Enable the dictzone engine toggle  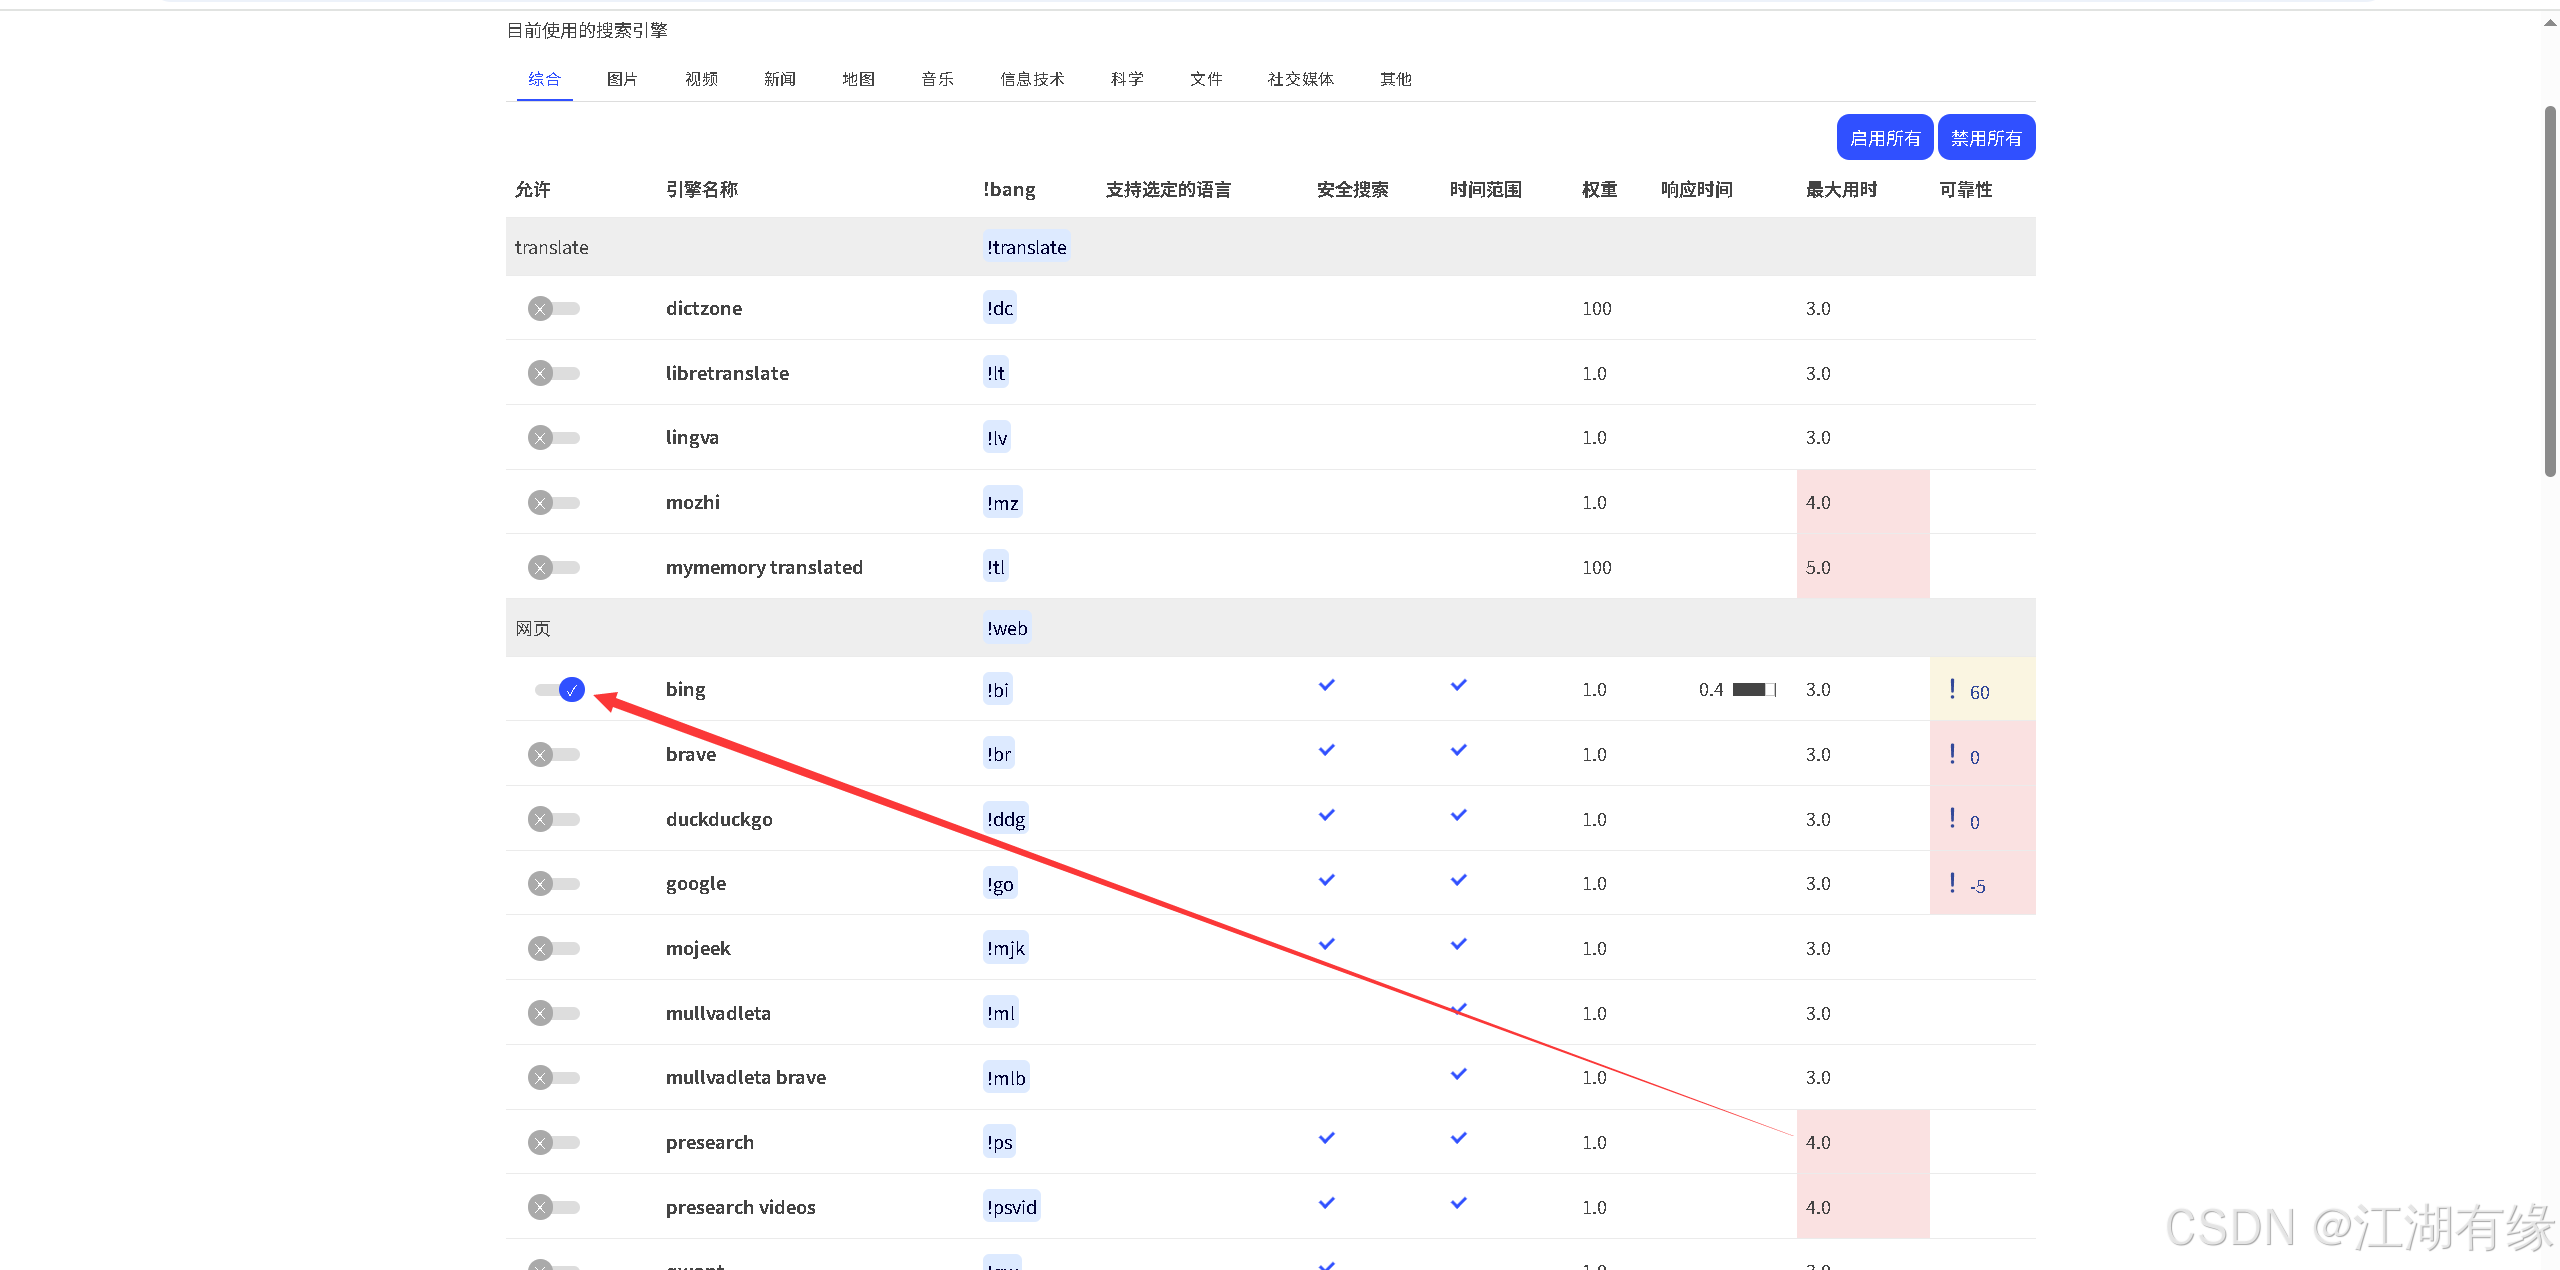coord(553,309)
